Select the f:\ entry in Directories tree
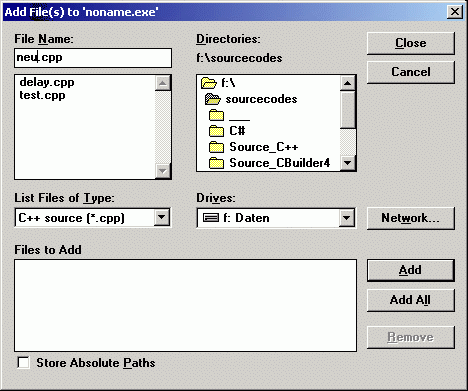 (228, 83)
